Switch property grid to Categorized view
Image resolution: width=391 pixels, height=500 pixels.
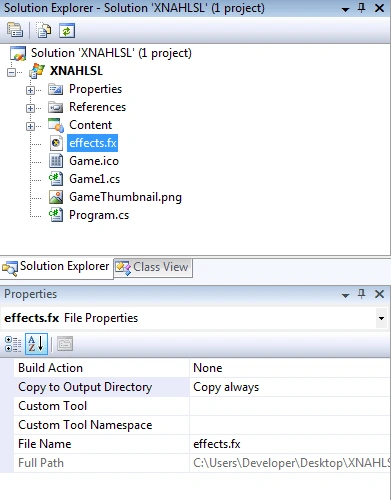13,344
